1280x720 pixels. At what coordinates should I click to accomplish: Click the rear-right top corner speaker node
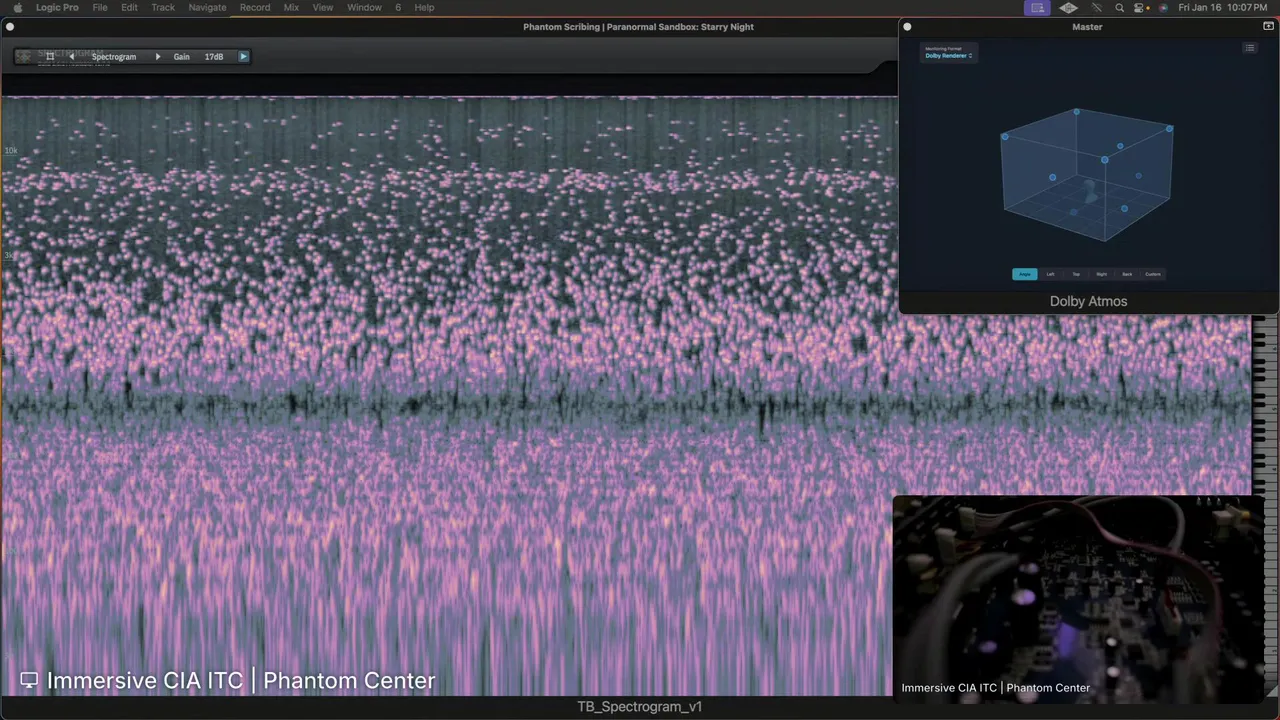[1169, 129]
